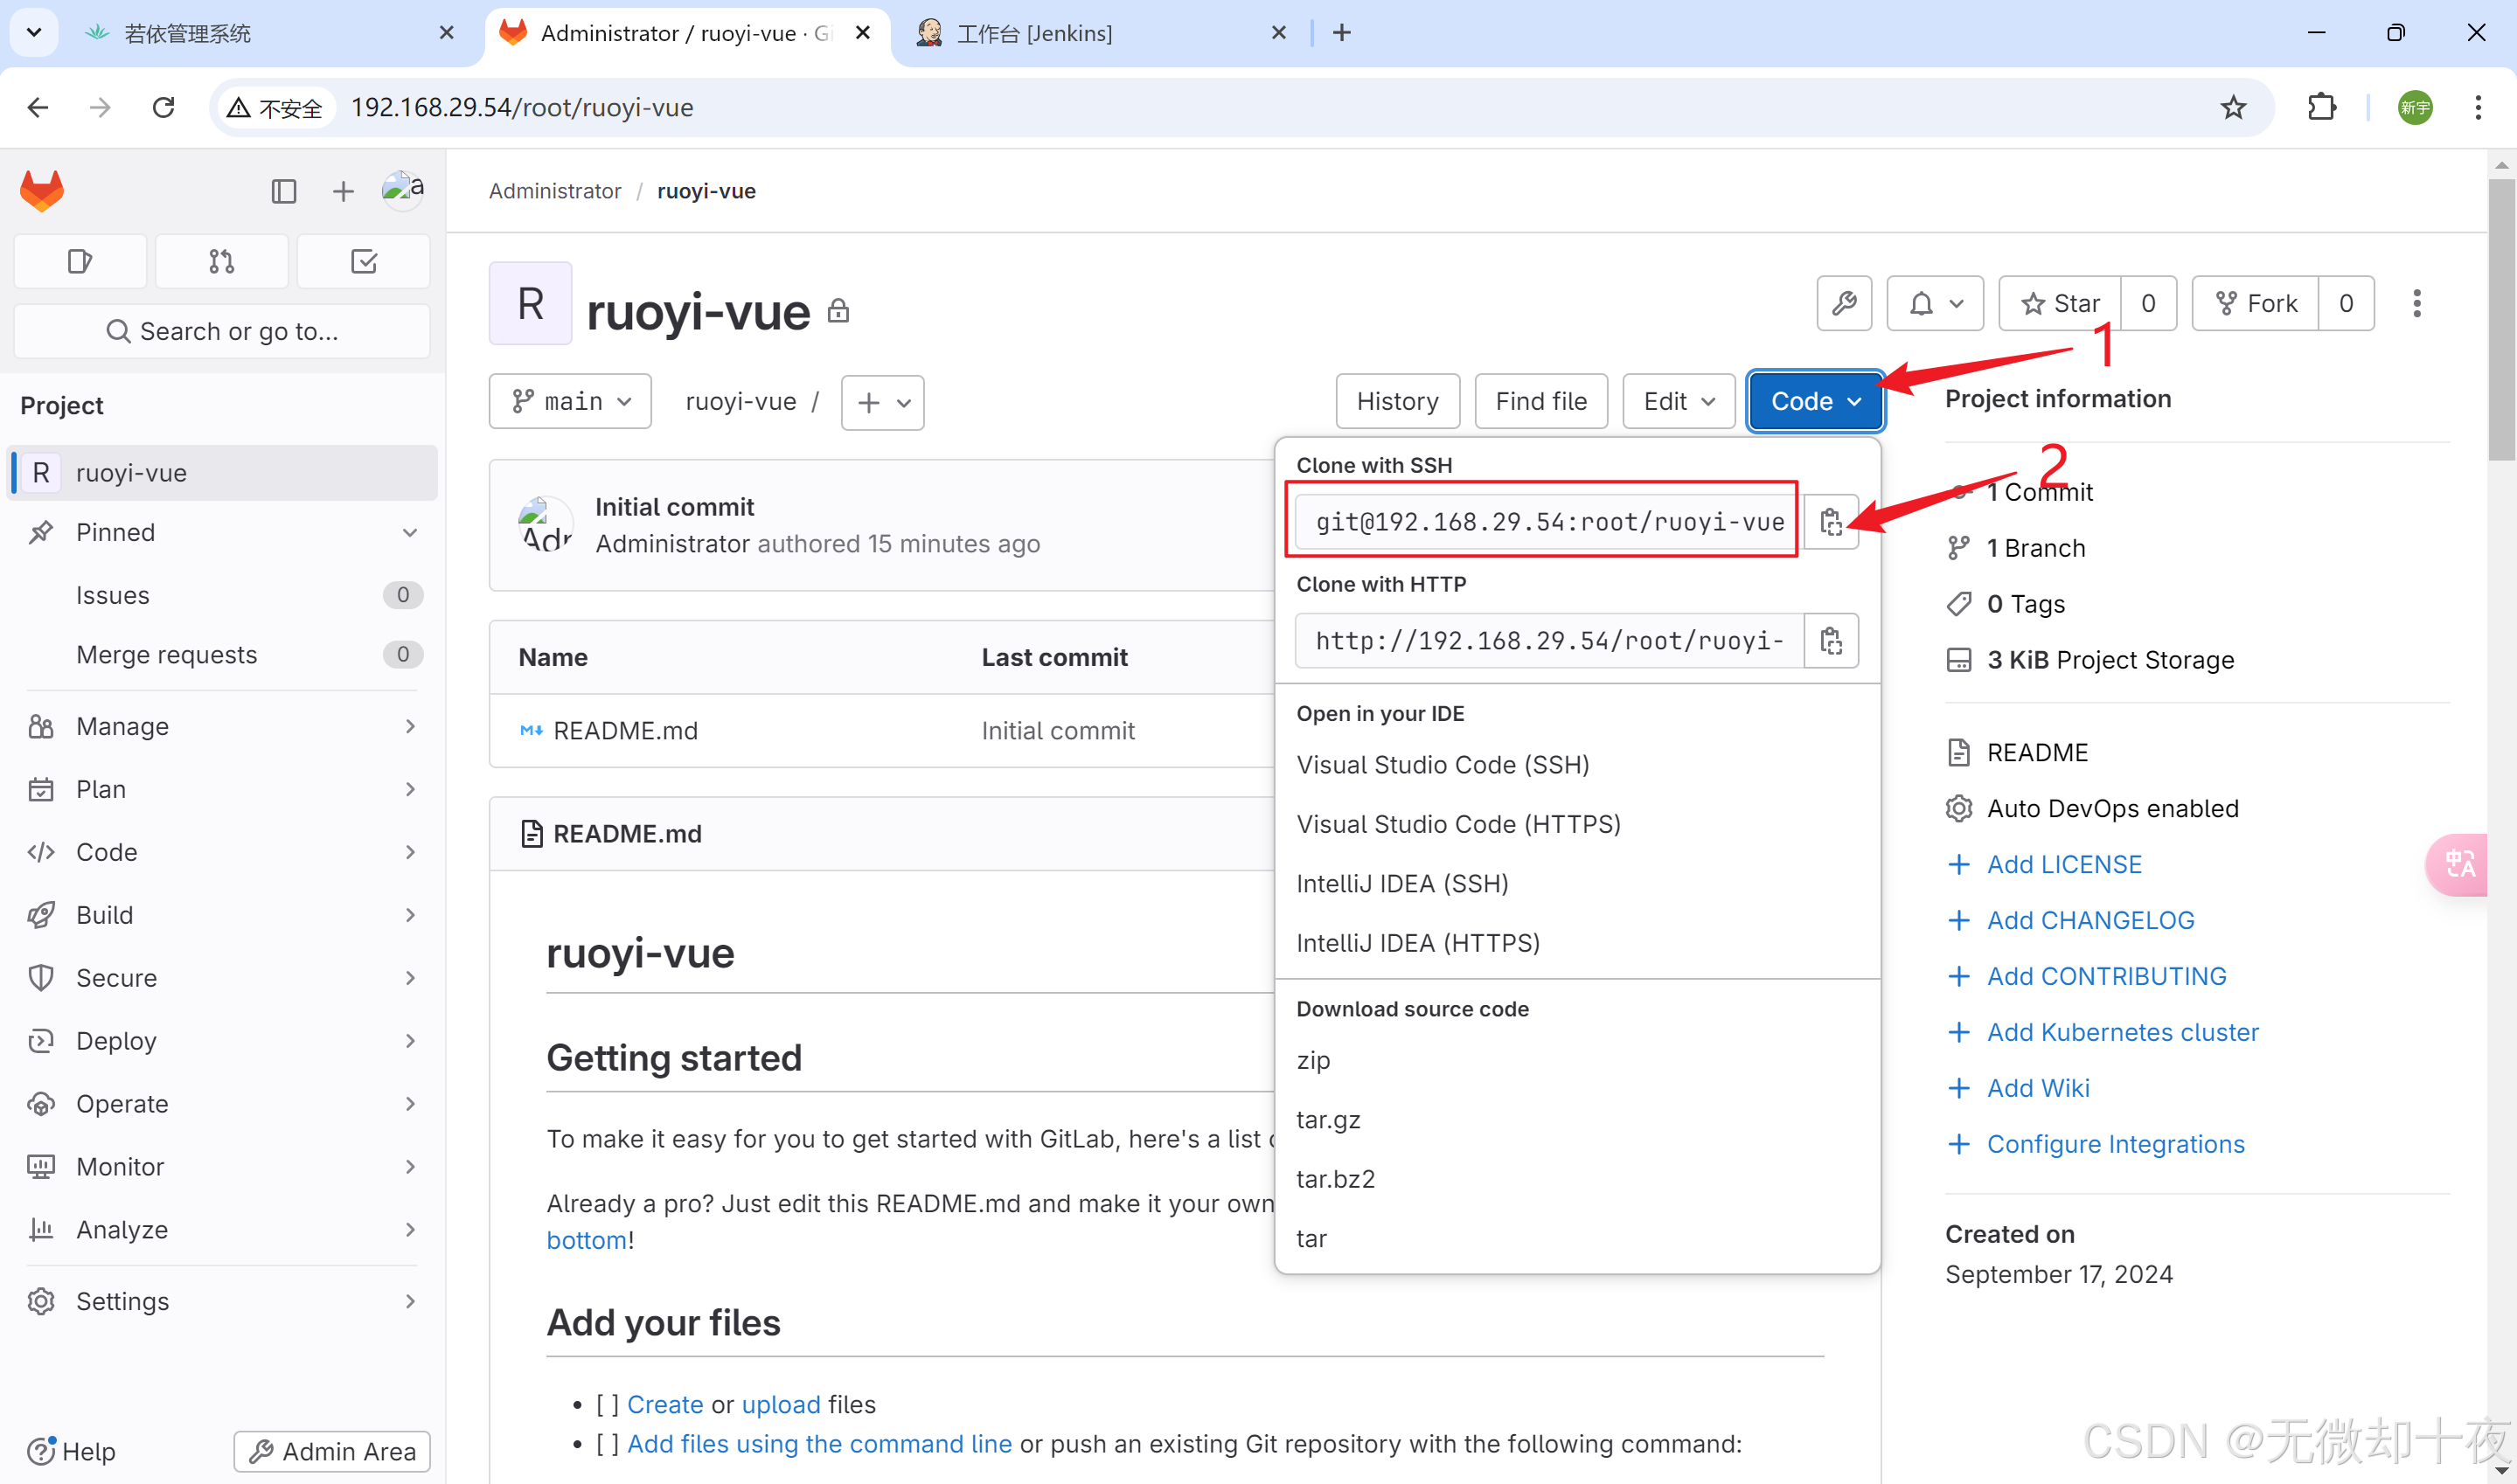Download source code as zip
2517x1484 pixels.
tap(1312, 1060)
